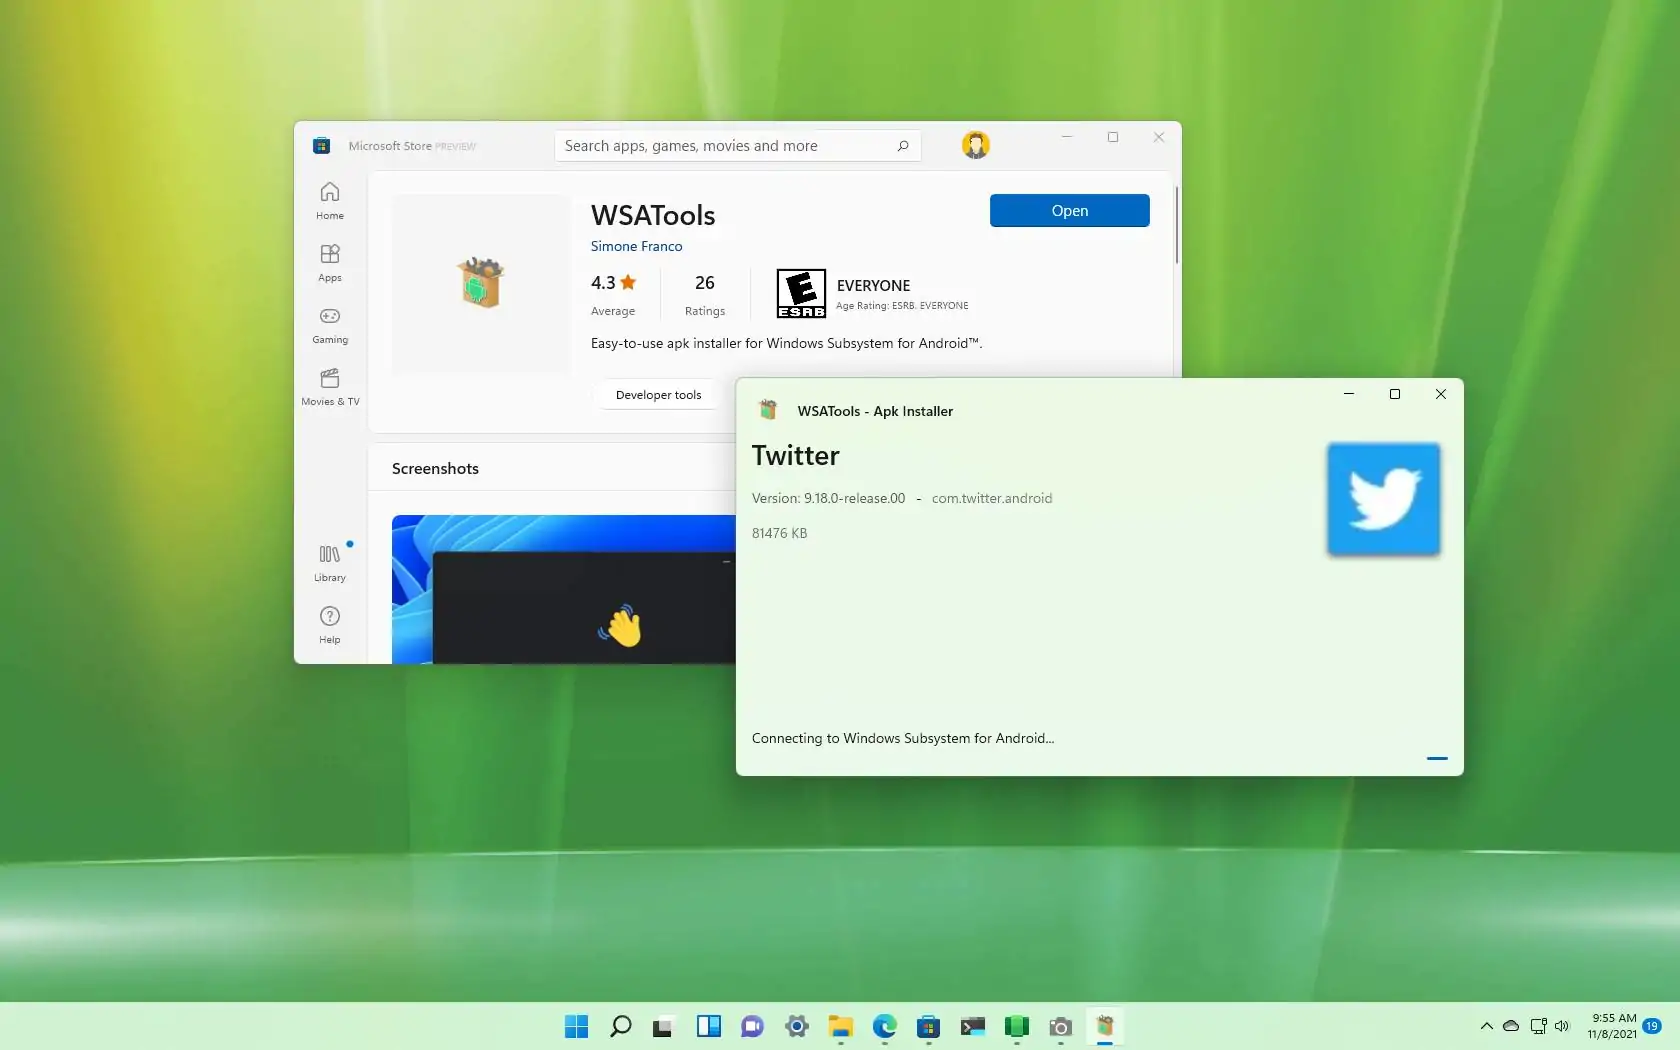Open the clock and date in taskbar

pyautogui.click(x=1612, y=1026)
